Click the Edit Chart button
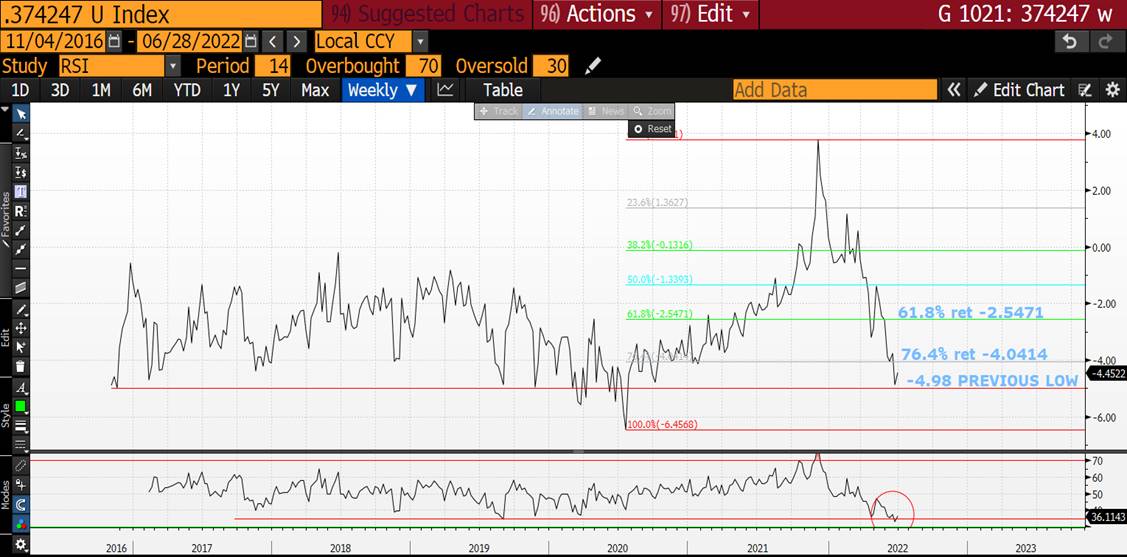The width and height of the screenshot is (1127, 557). tap(1020, 90)
